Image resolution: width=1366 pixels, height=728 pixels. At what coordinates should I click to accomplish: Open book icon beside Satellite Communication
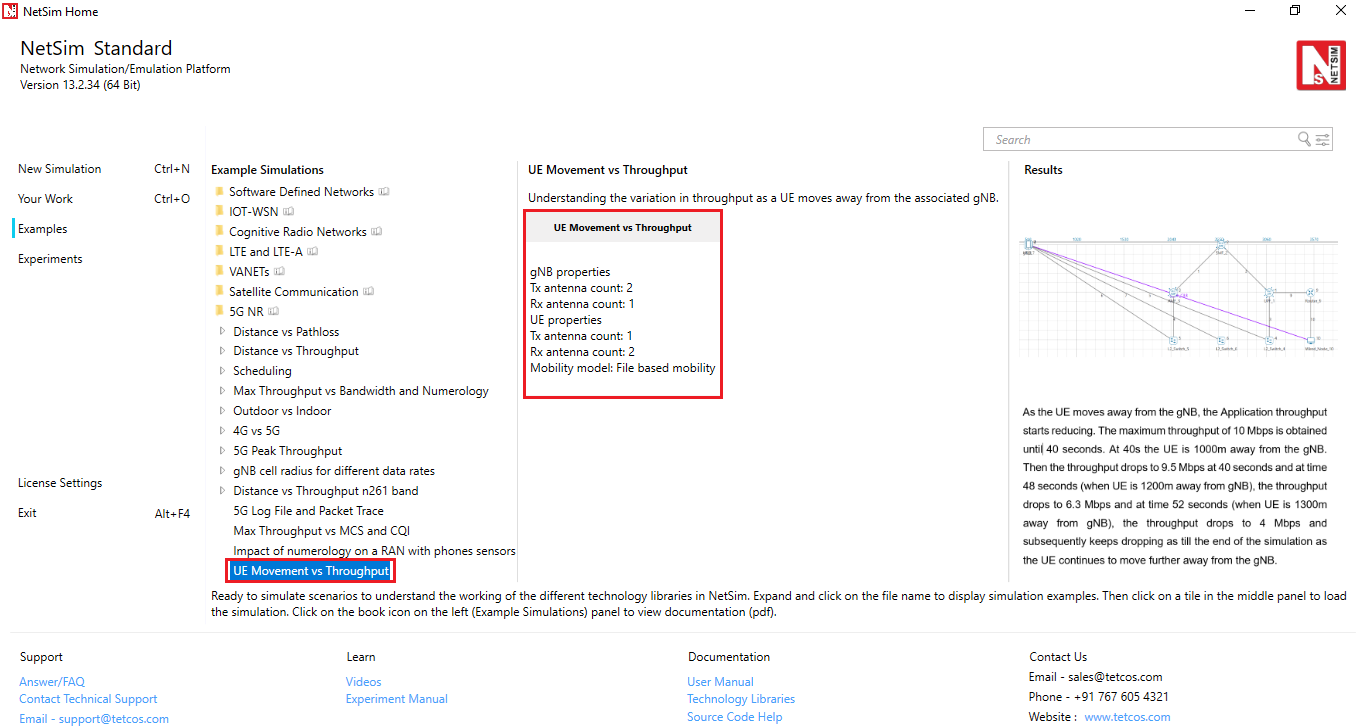pyautogui.click(x=369, y=292)
